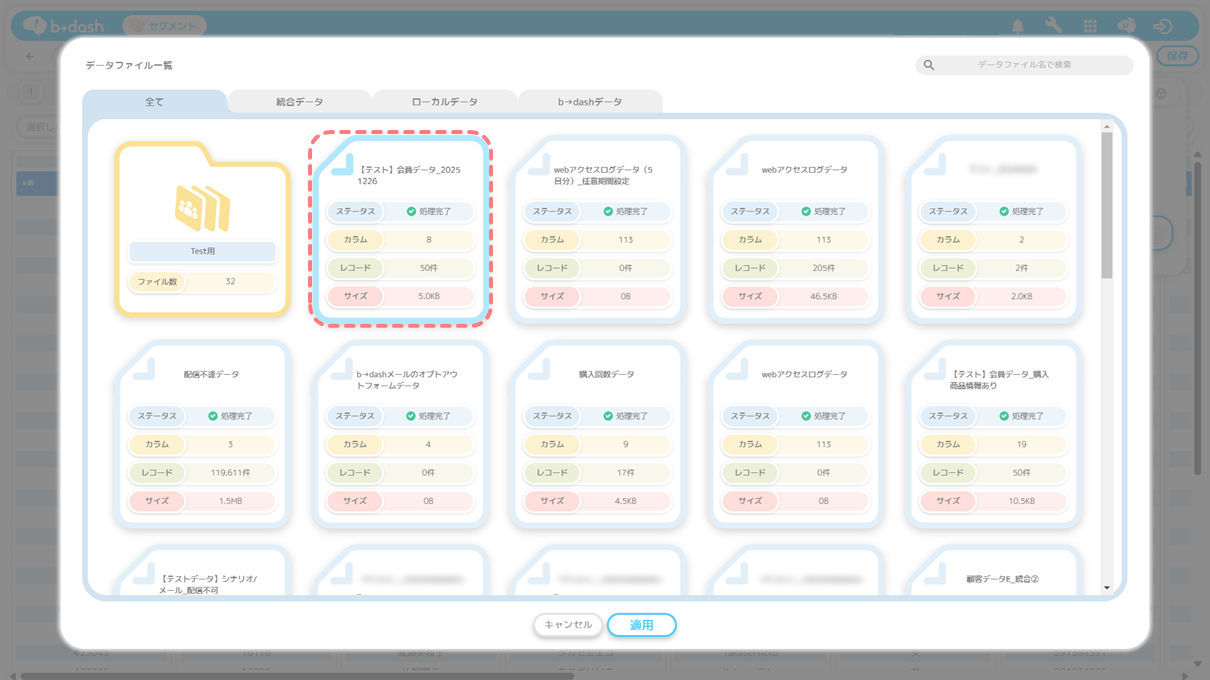Switch to the 統合データ tab
1210x680 pixels.
click(x=300, y=102)
